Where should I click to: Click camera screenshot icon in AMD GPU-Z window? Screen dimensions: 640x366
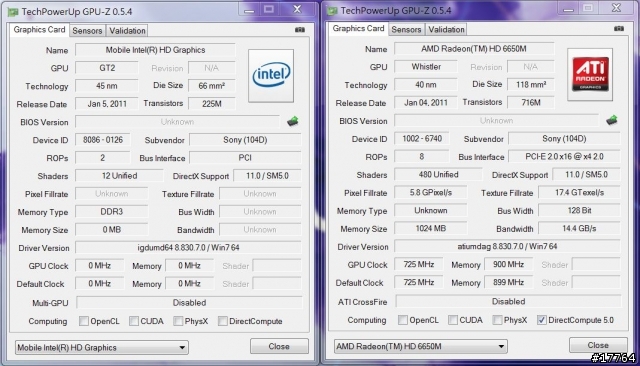click(x=619, y=29)
